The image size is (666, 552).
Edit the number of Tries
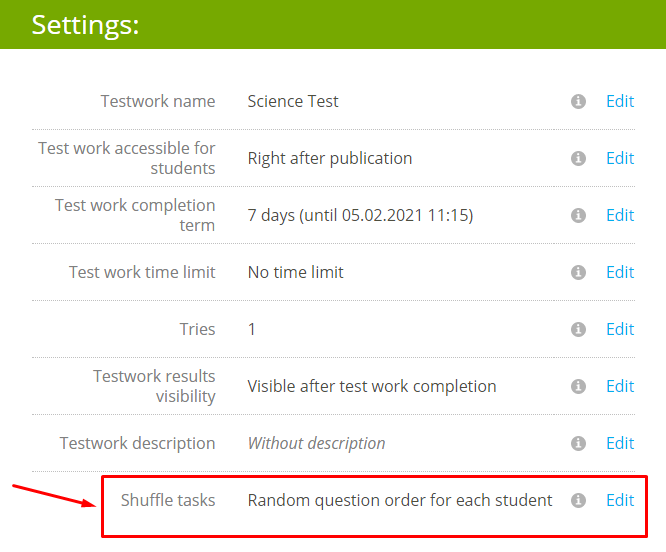coord(620,329)
